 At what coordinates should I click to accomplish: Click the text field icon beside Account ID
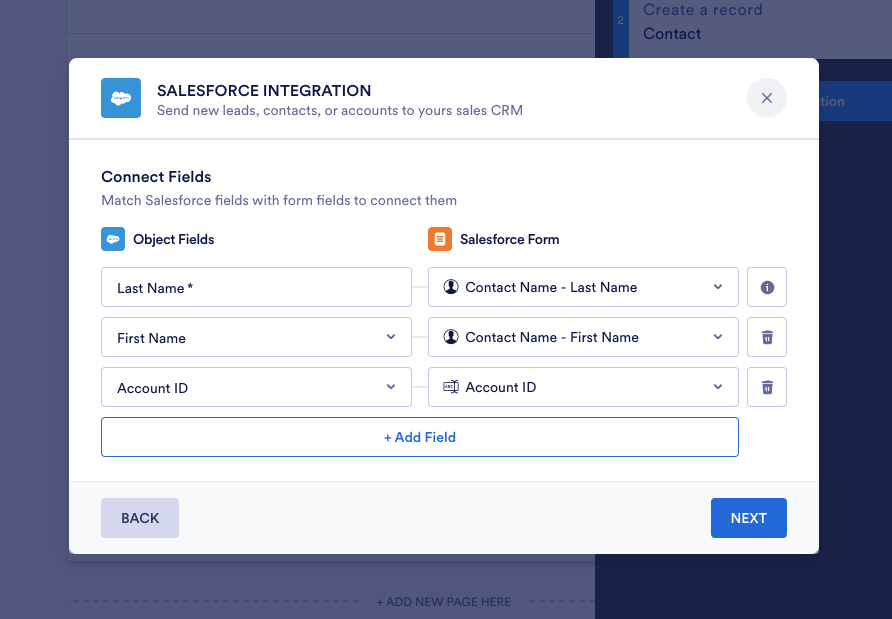[451, 387]
